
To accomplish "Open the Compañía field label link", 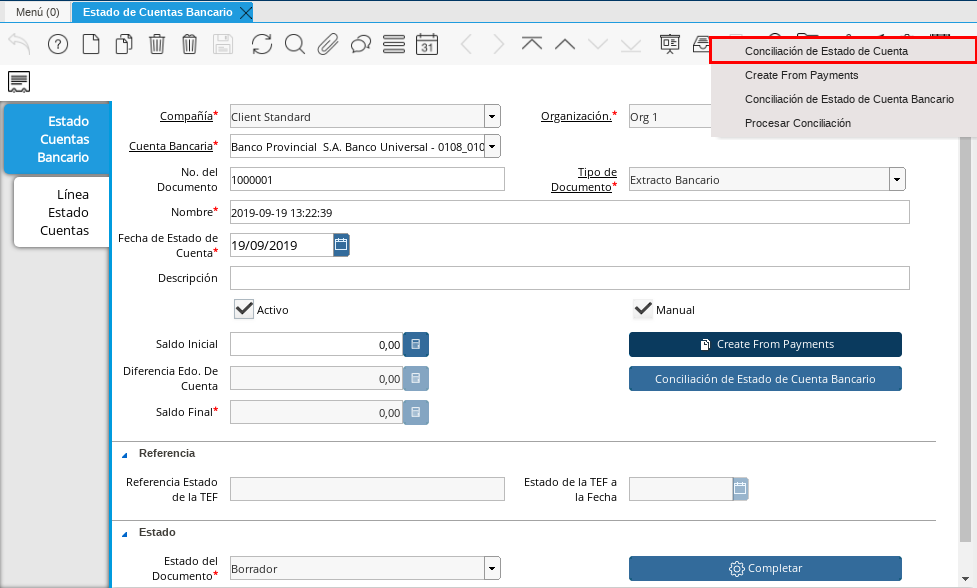I will coord(186,116).
